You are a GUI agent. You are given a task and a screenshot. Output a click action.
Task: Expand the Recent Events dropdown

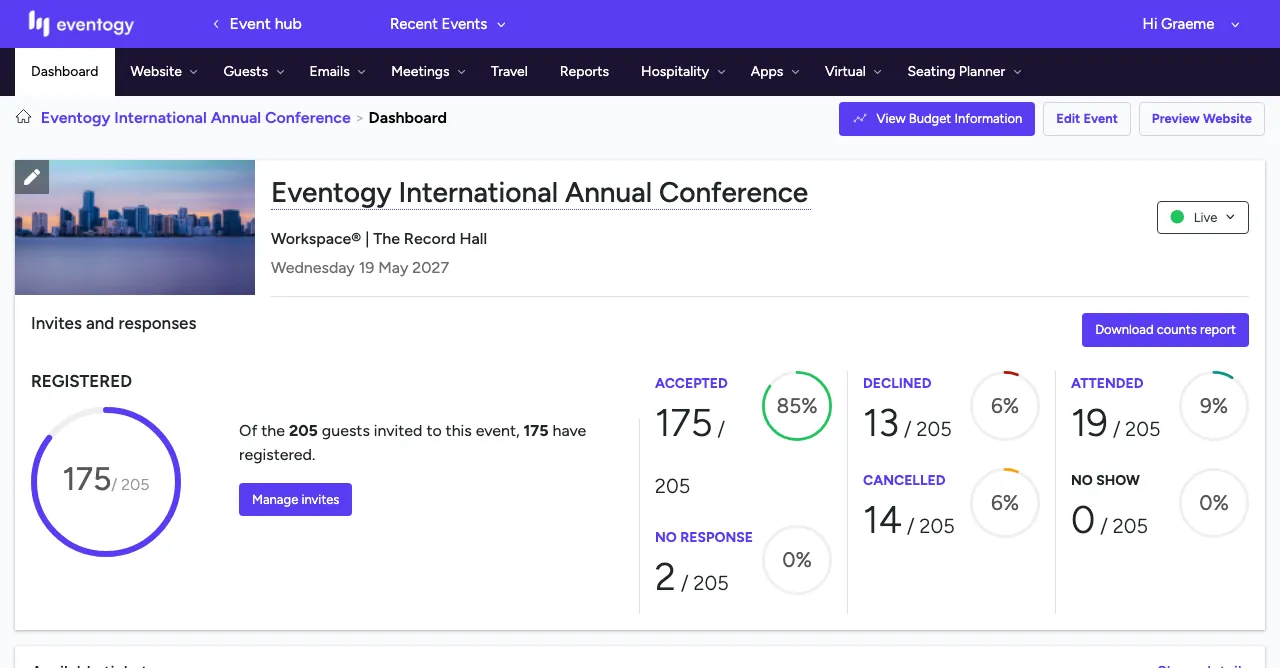[x=448, y=24]
